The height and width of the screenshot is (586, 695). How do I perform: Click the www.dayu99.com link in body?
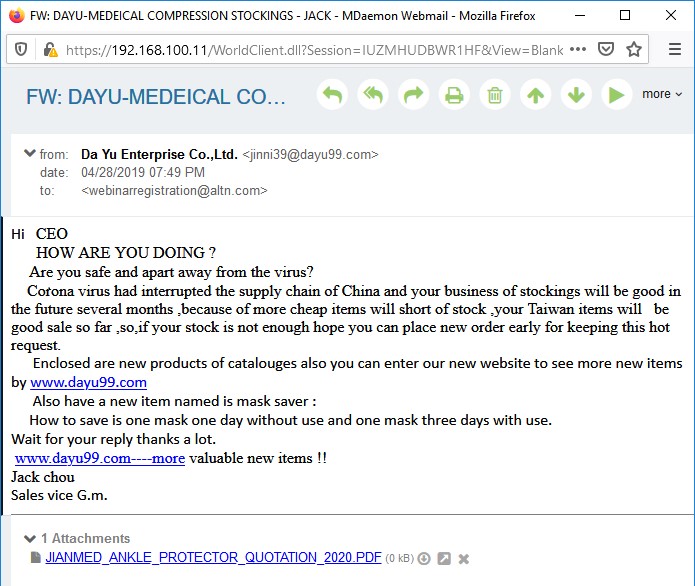coord(88,382)
